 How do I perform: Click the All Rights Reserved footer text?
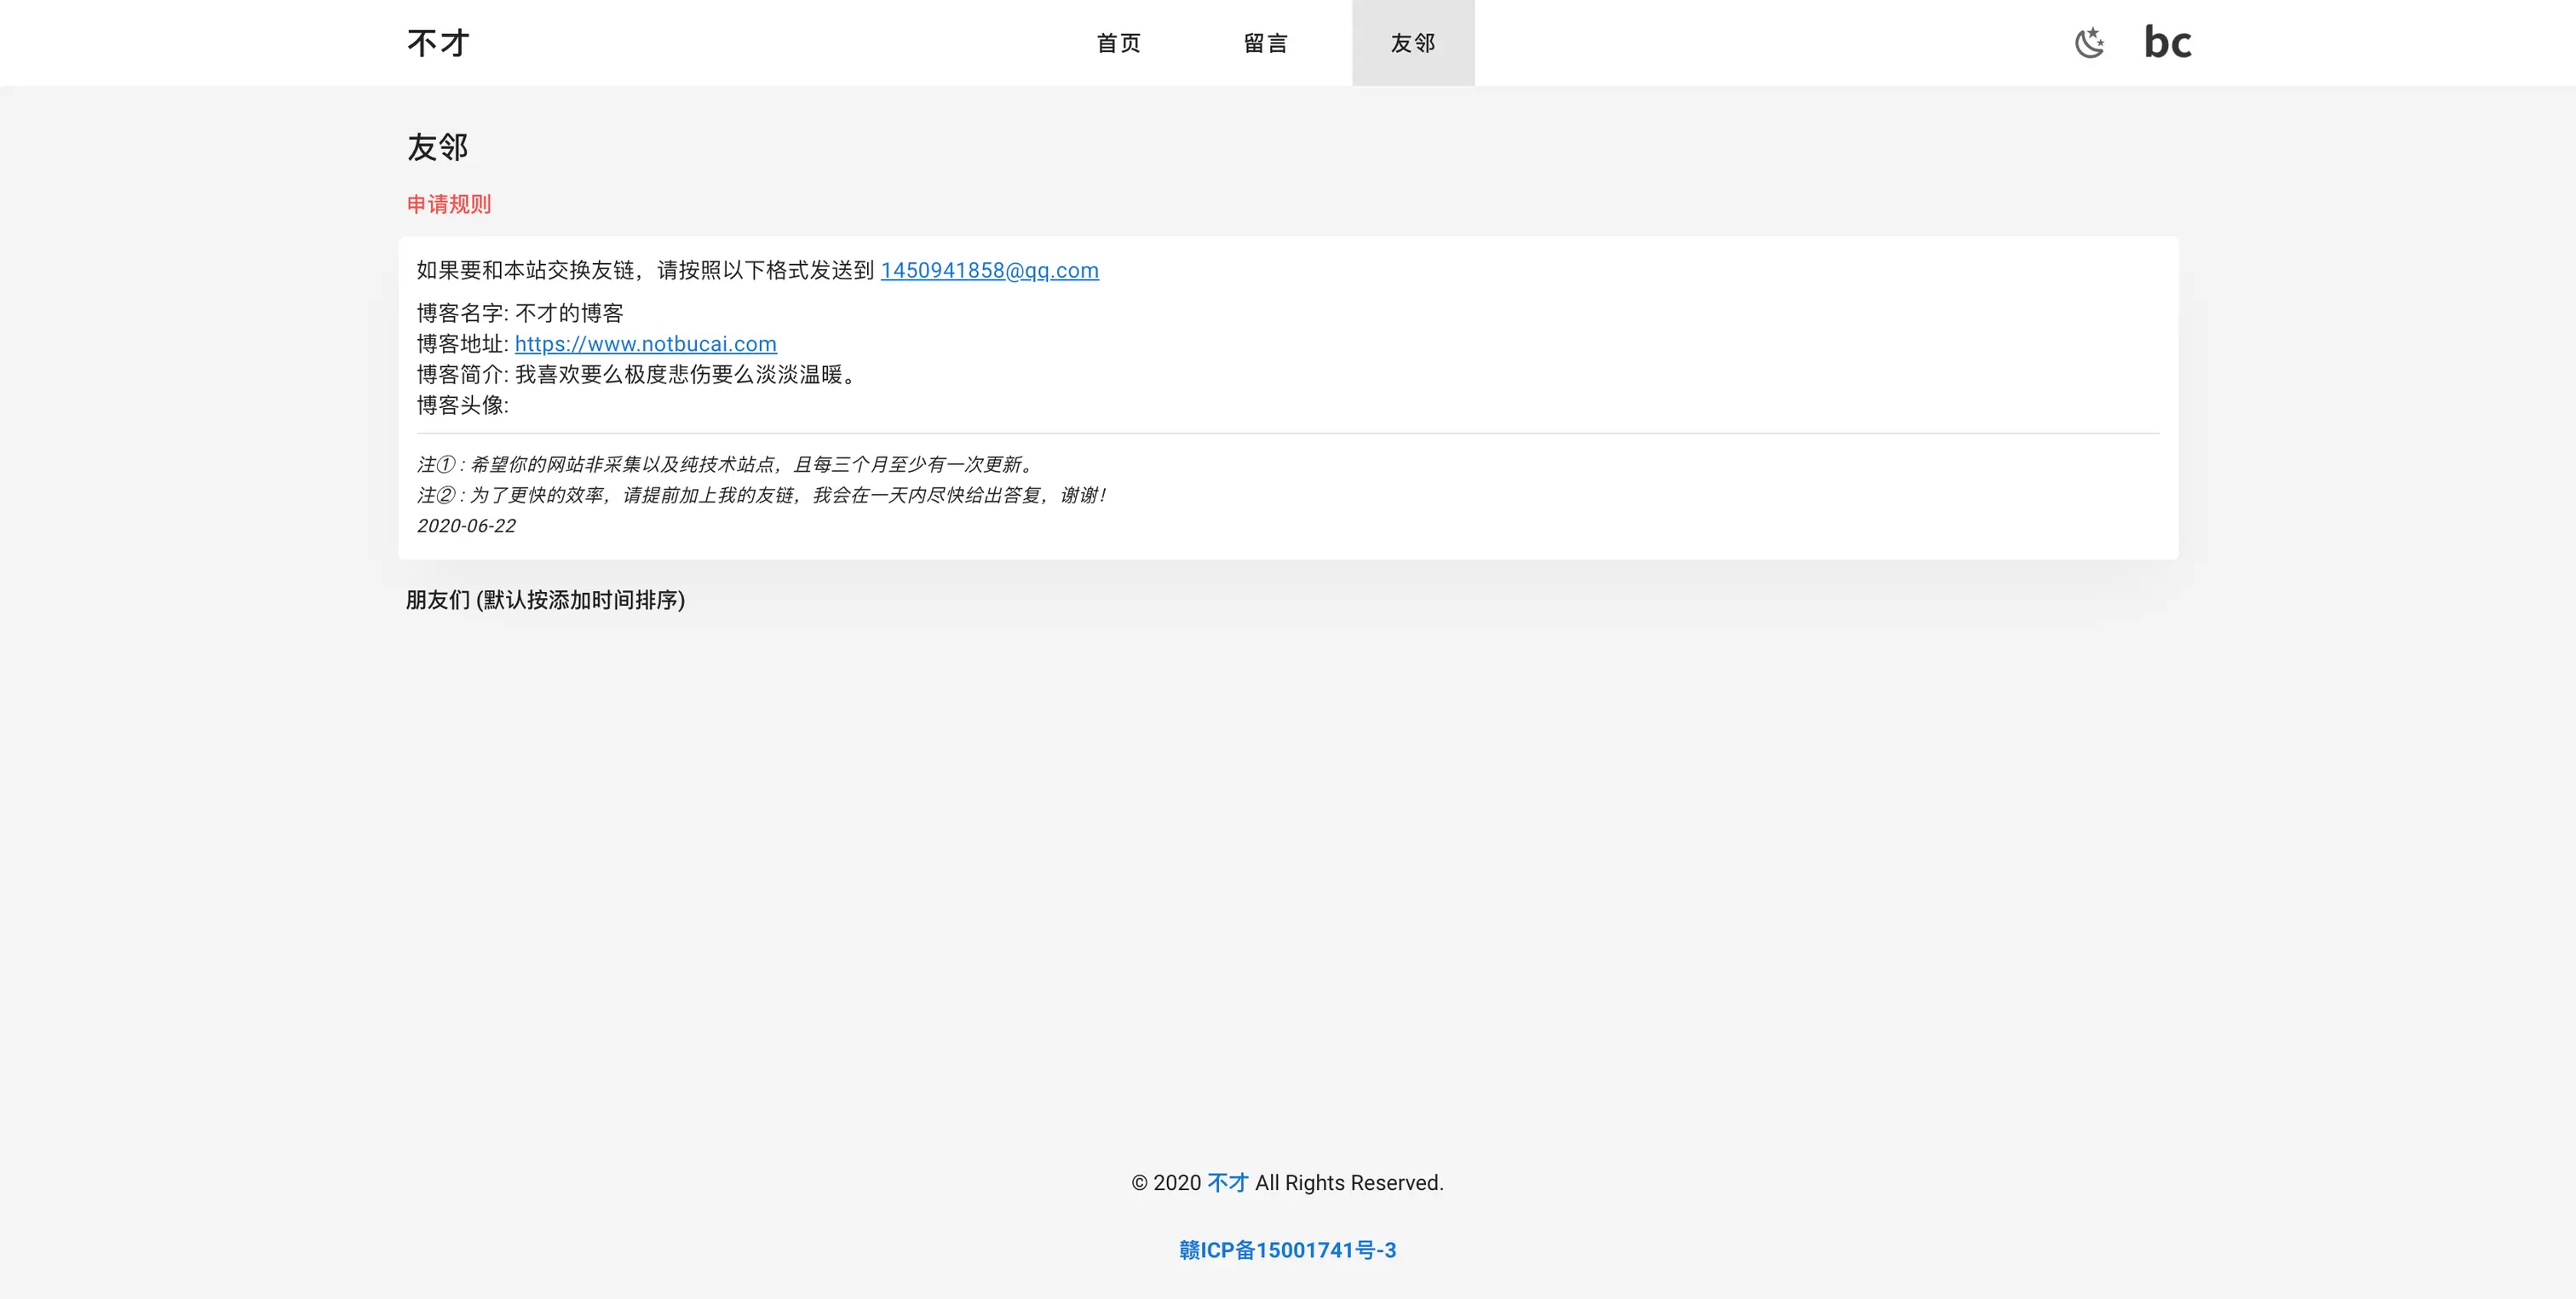tap(1349, 1182)
